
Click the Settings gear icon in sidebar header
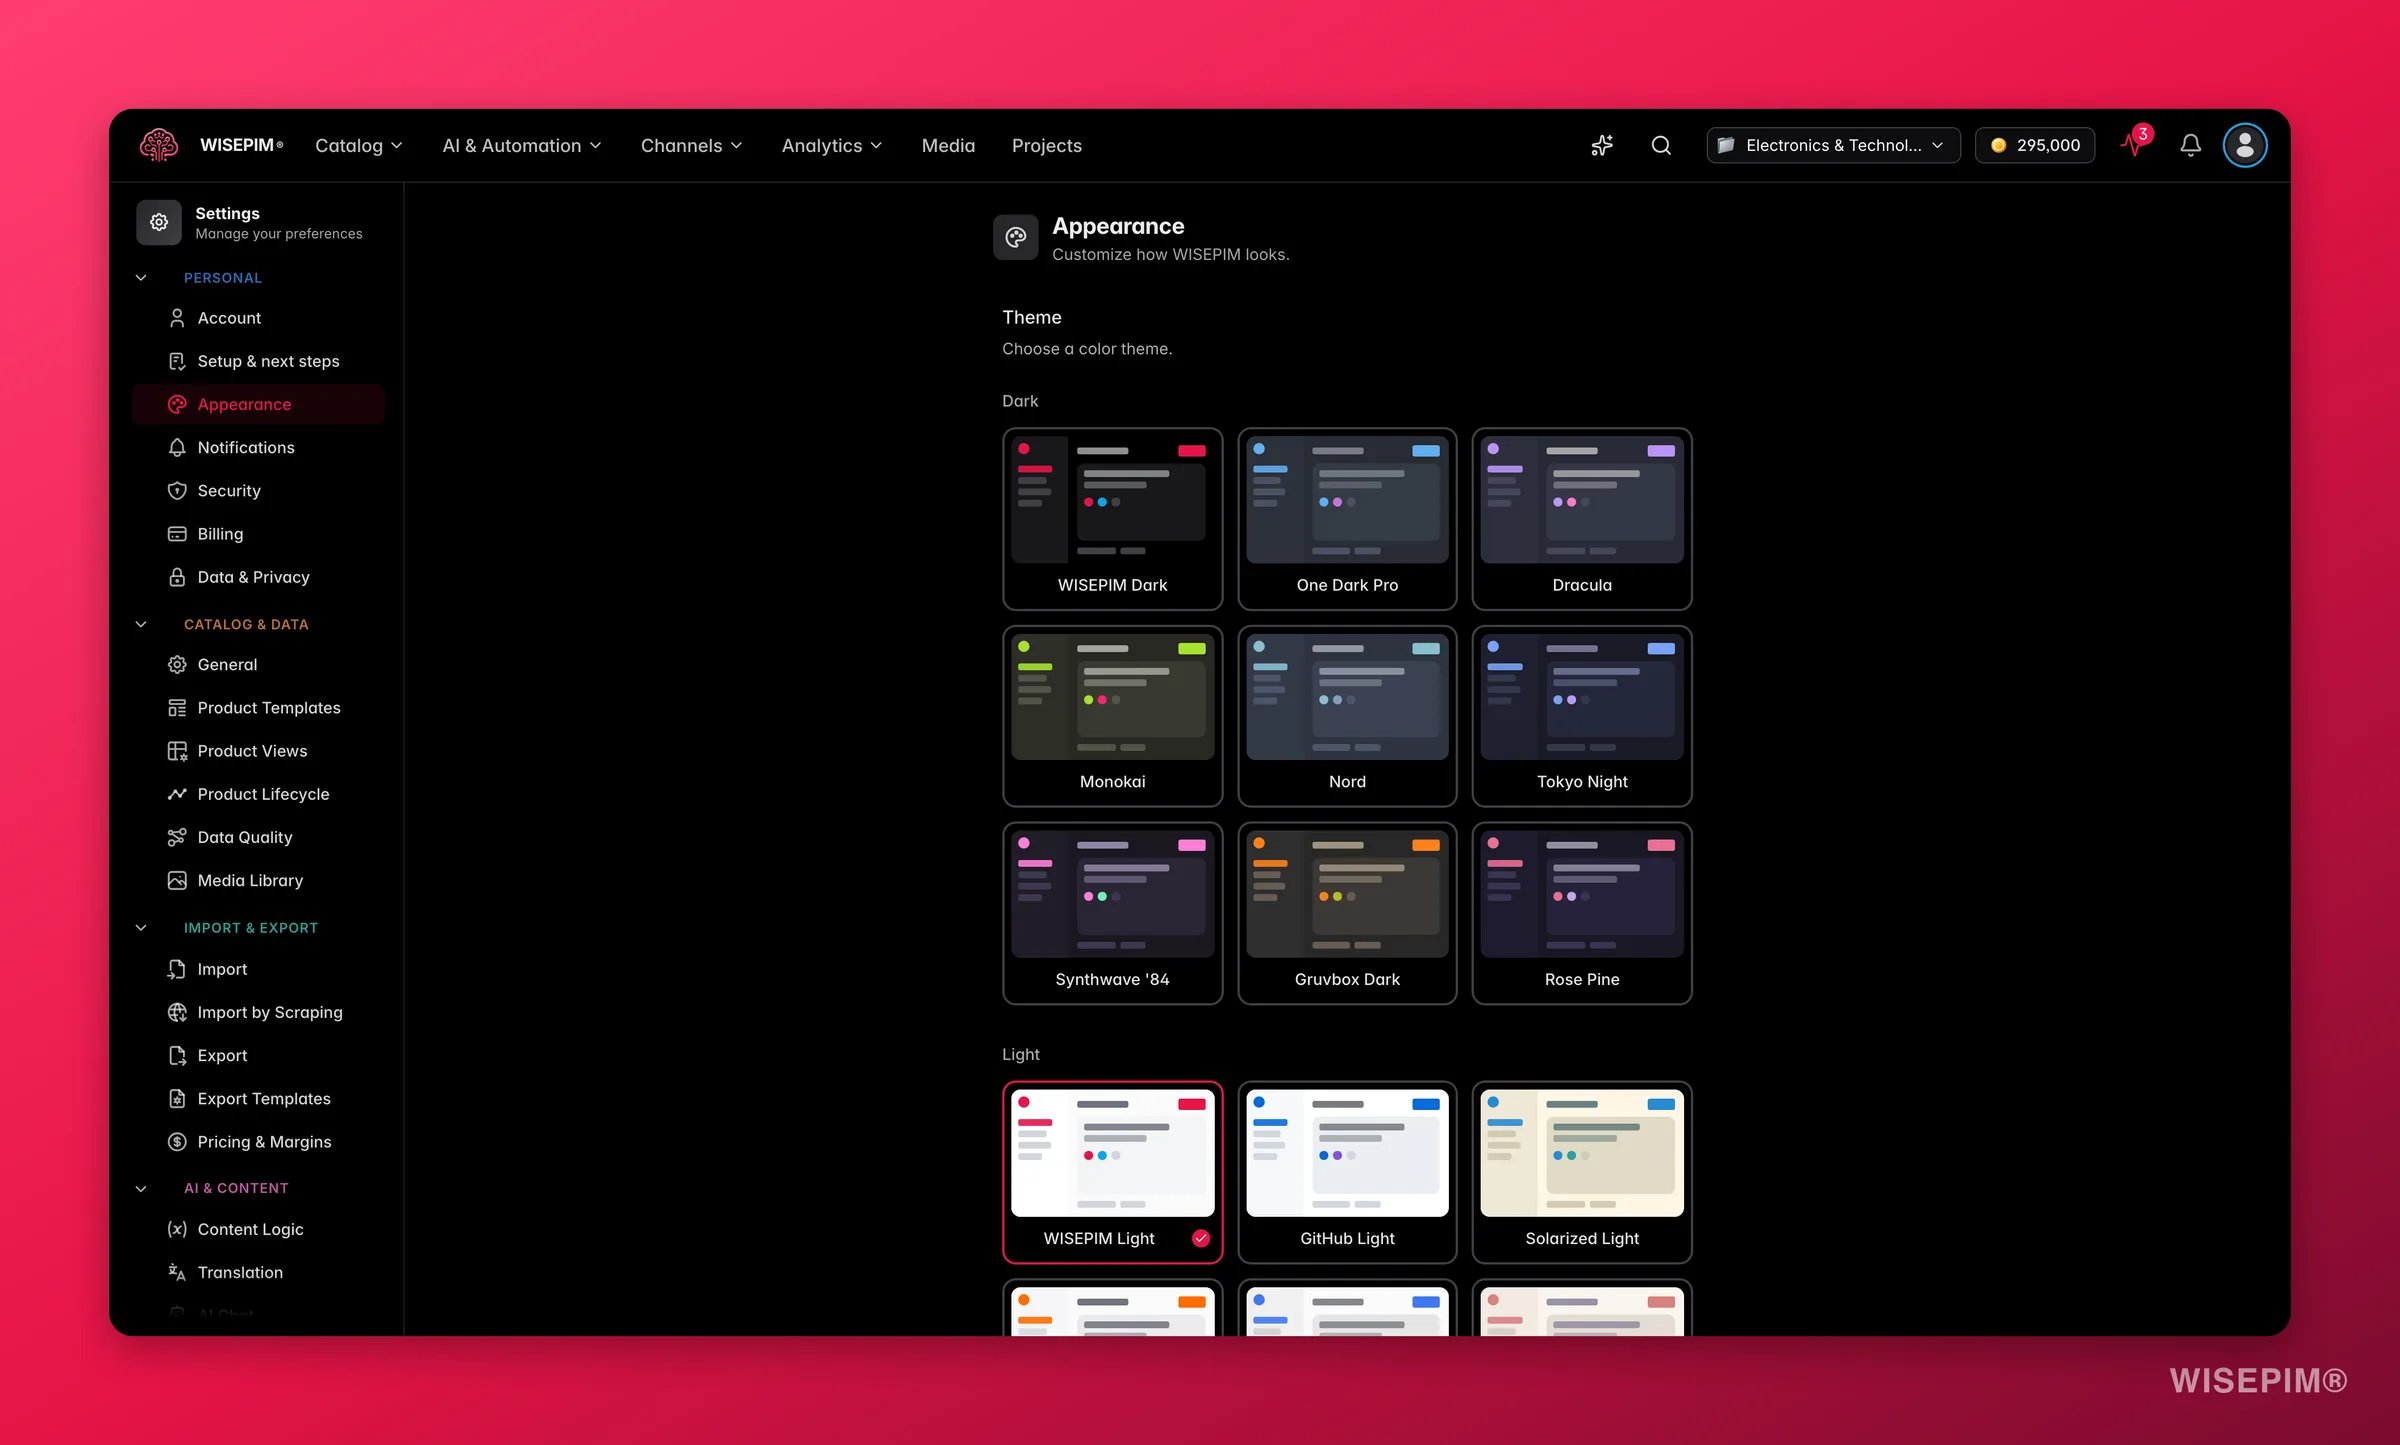(159, 222)
